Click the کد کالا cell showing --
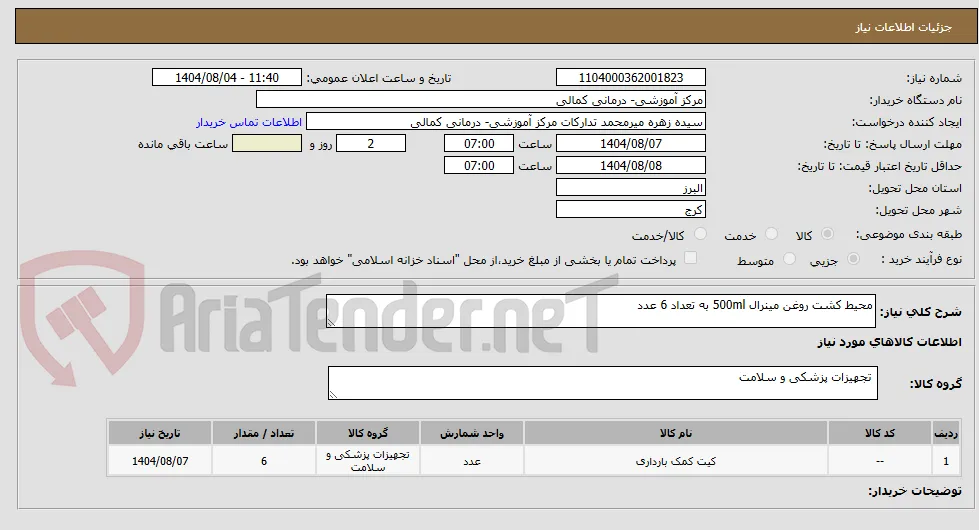This screenshot has width=979, height=530. [x=880, y=461]
